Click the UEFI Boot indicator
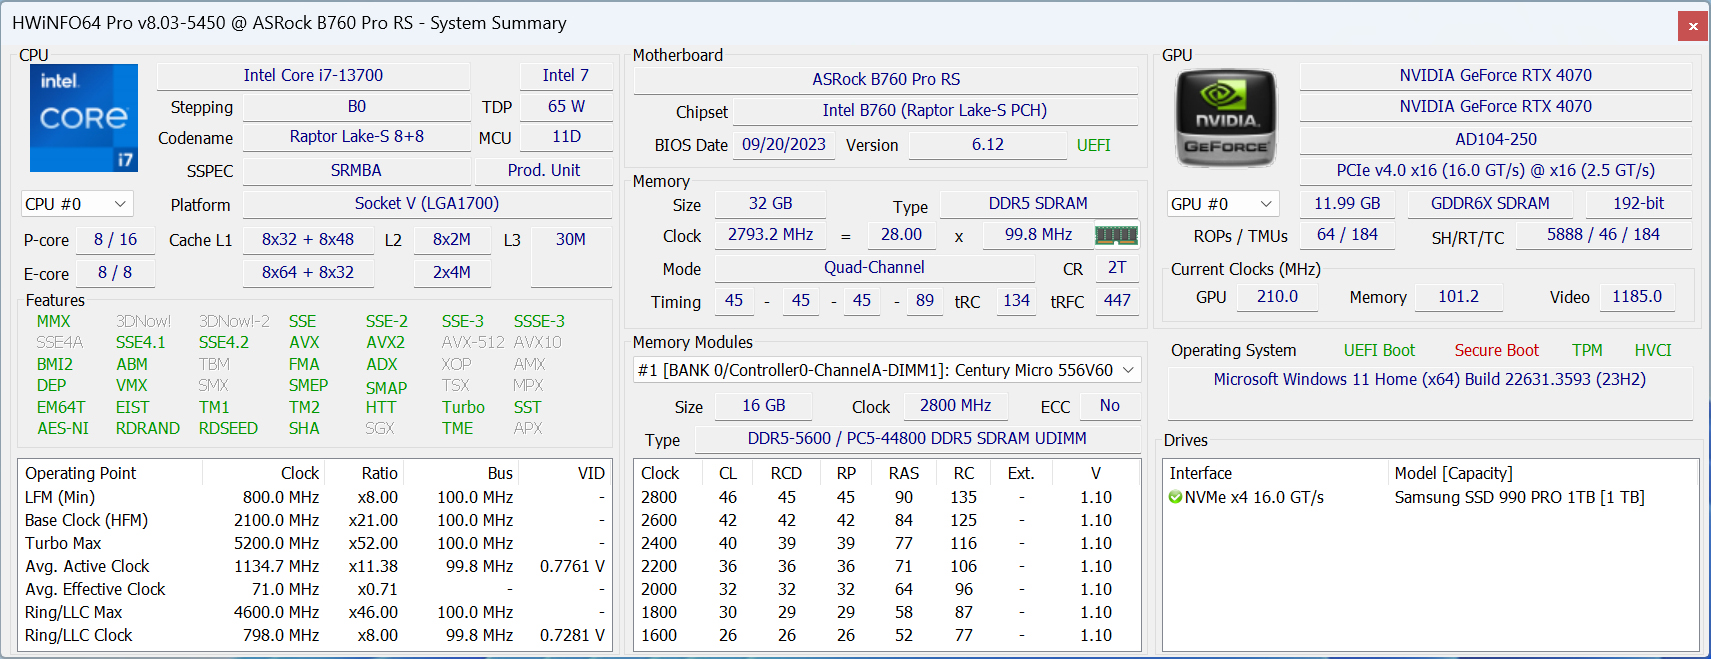The height and width of the screenshot is (659, 1711). 1379,351
